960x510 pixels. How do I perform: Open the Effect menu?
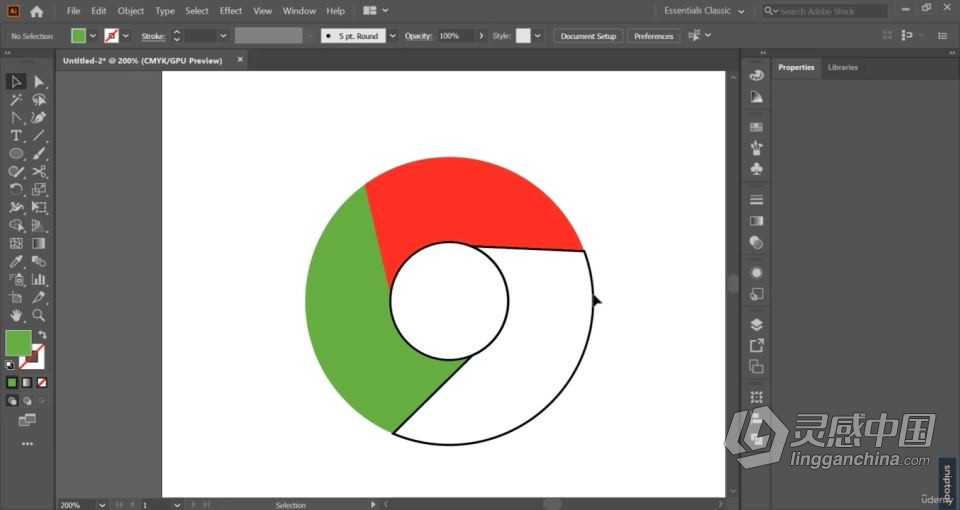tap(231, 11)
